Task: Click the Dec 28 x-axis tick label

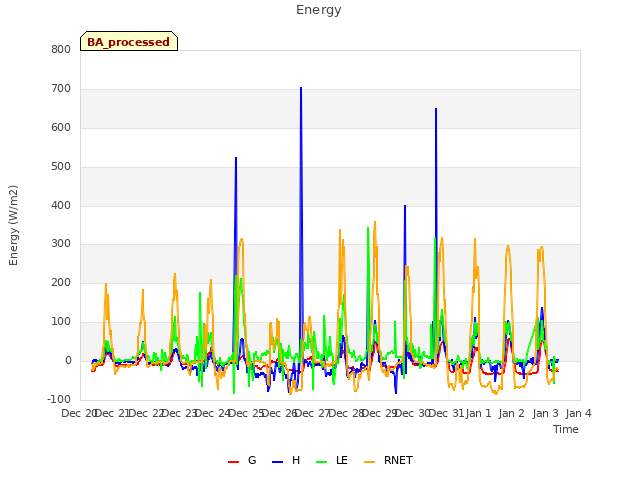Action: click(x=347, y=413)
